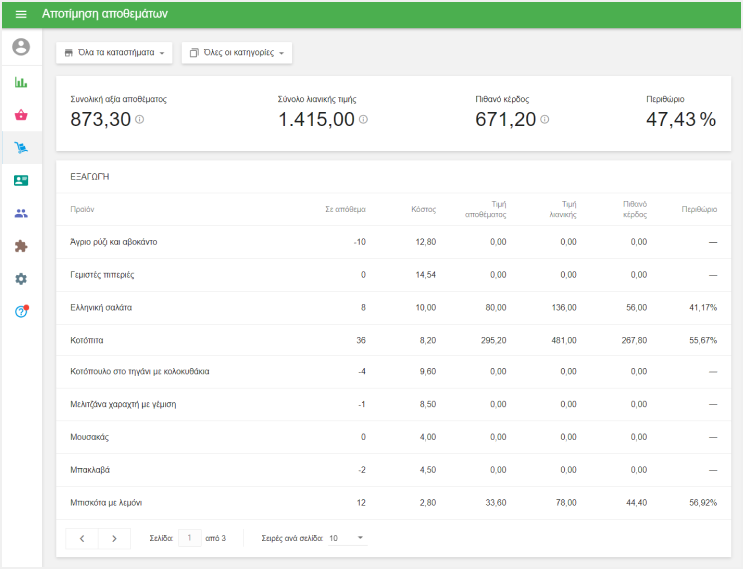This screenshot has height=569, width=743.
Task: Open the hamburger navigation menu
Action: [x=21, y=15]
